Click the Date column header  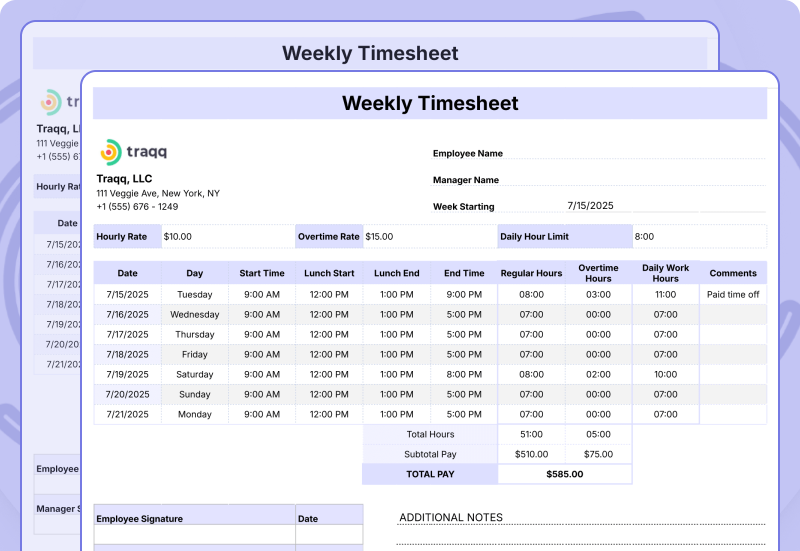(128, 273)
